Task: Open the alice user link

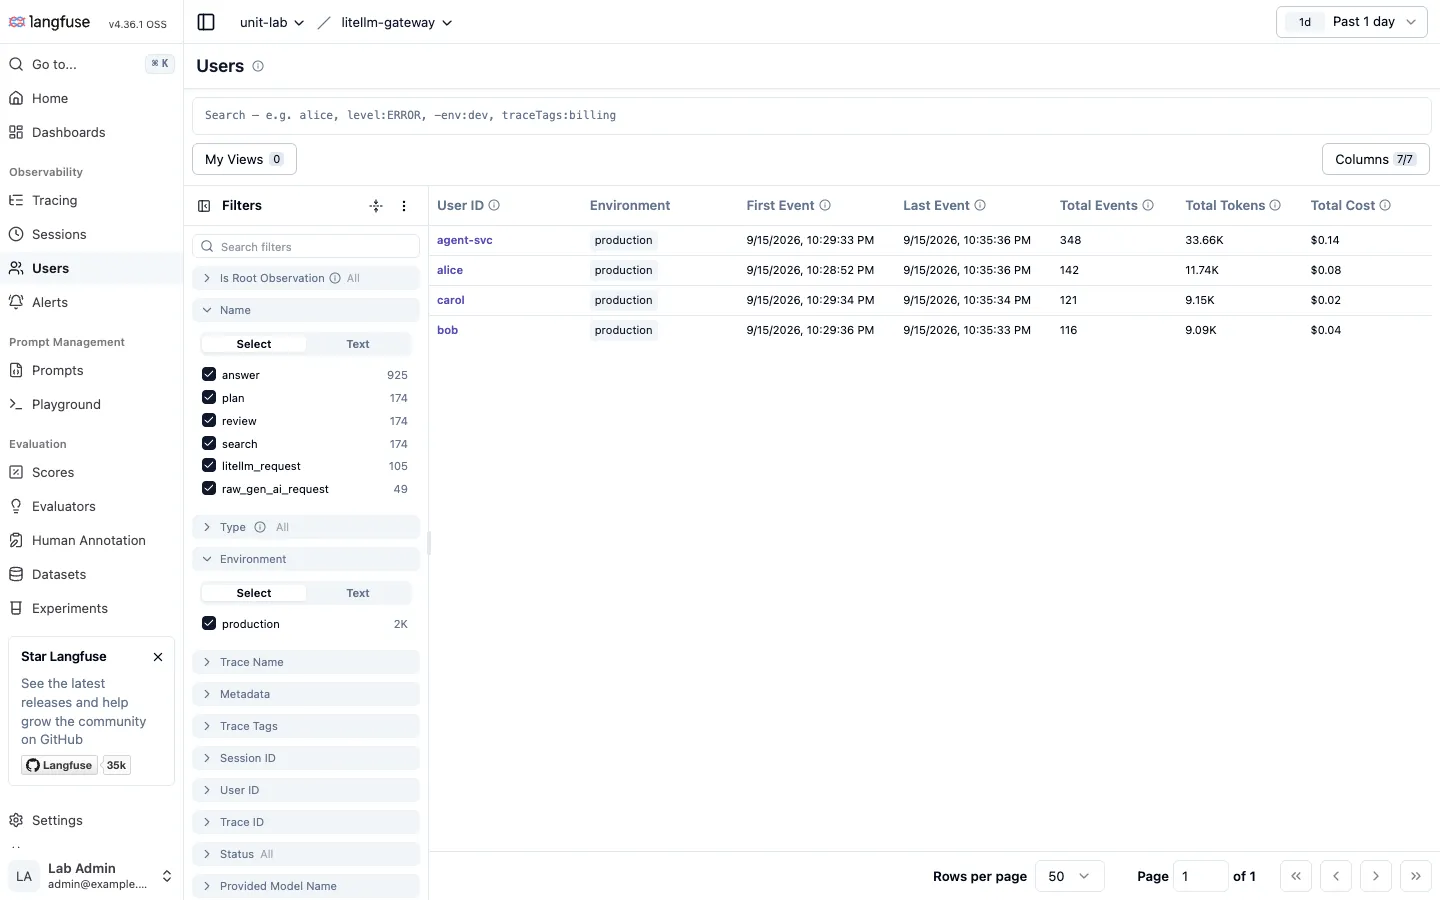Action: (450, 270)
